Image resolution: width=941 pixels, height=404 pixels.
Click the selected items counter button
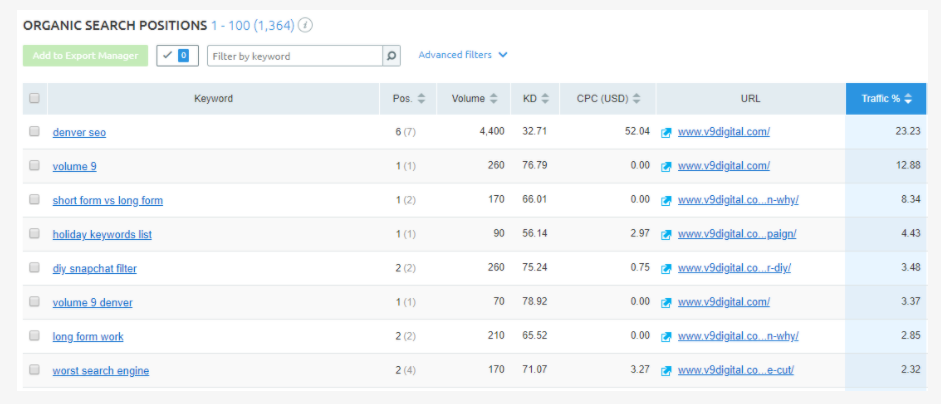click(177, 56)
